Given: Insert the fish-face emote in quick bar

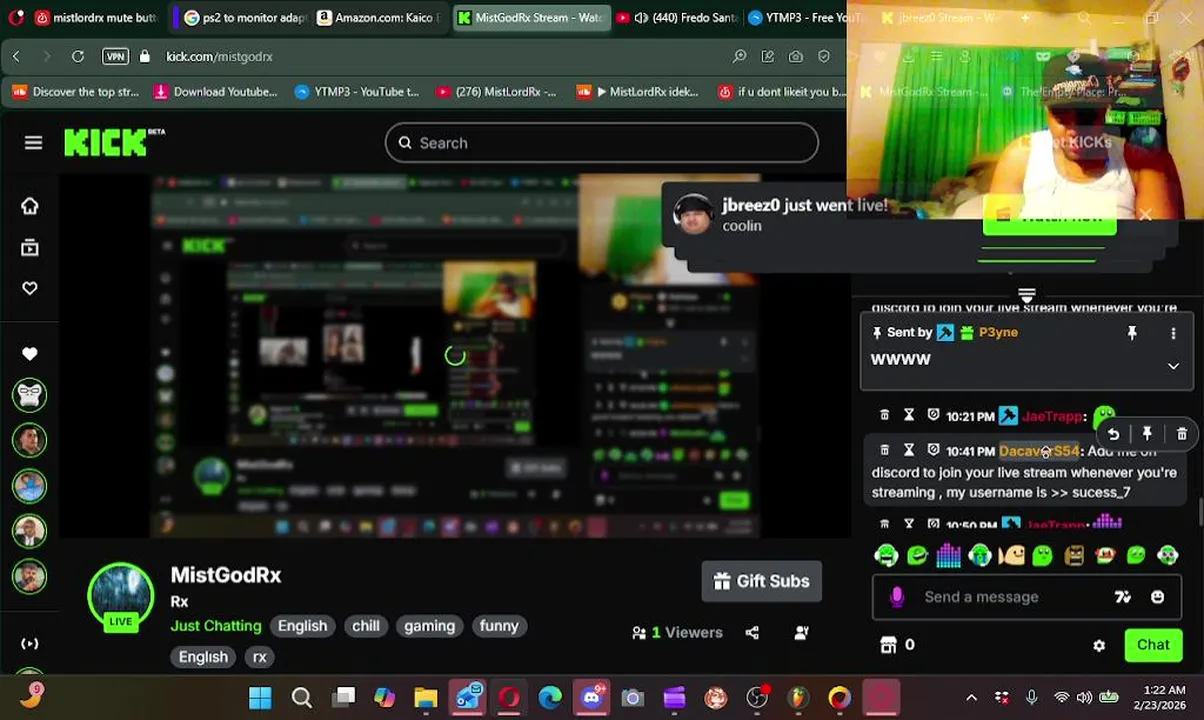Looking at the screenshot, I should click(1011, 555).
